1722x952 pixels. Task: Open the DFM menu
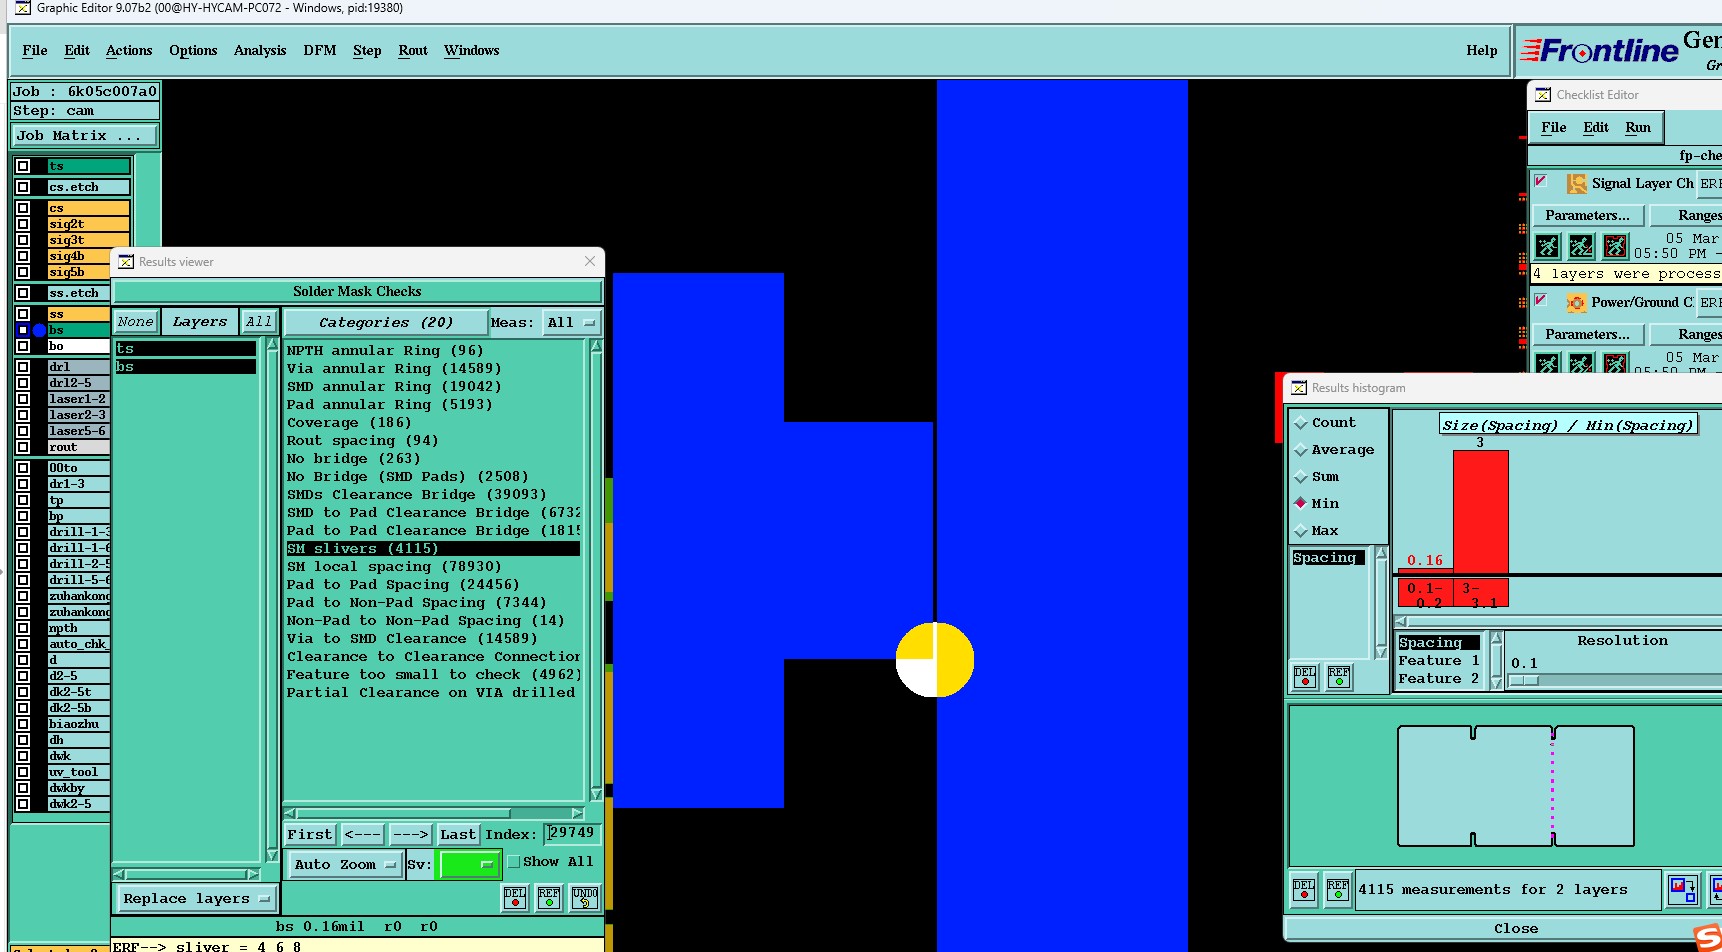(320, 51)
